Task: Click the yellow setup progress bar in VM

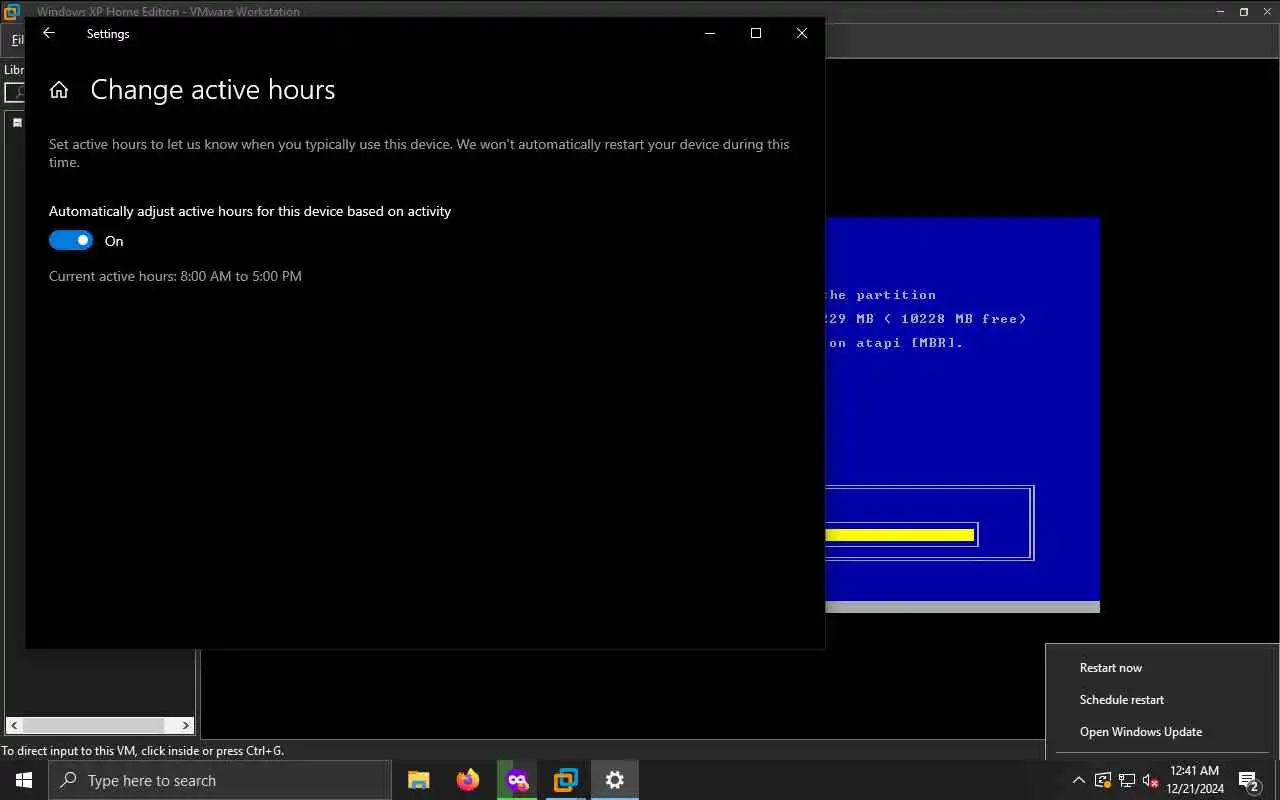Action: pyautogui.click(x=900, y=535)
